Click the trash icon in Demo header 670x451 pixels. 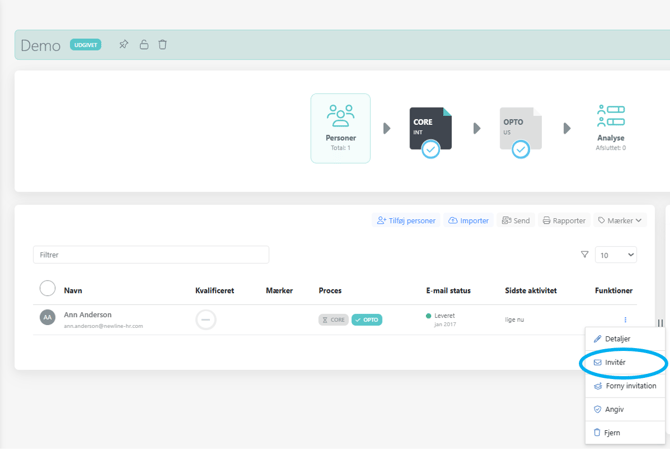point(163,45)
